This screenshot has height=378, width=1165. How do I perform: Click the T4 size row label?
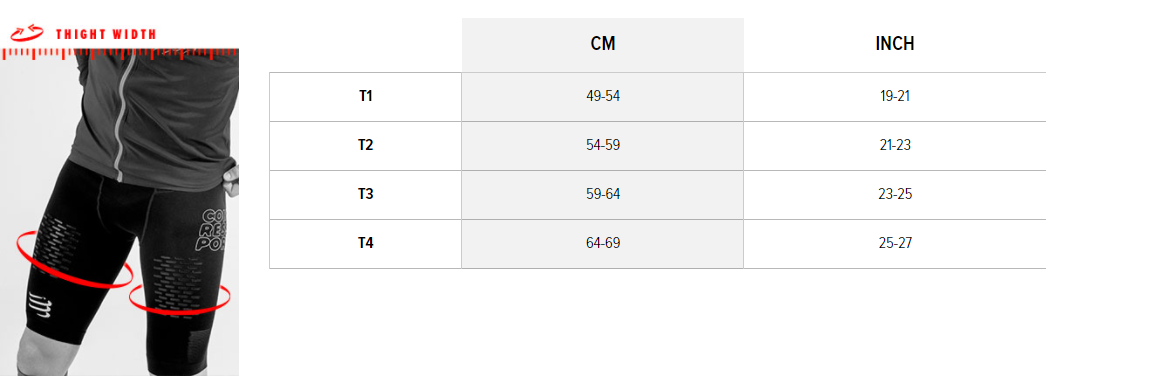[366, 244]
